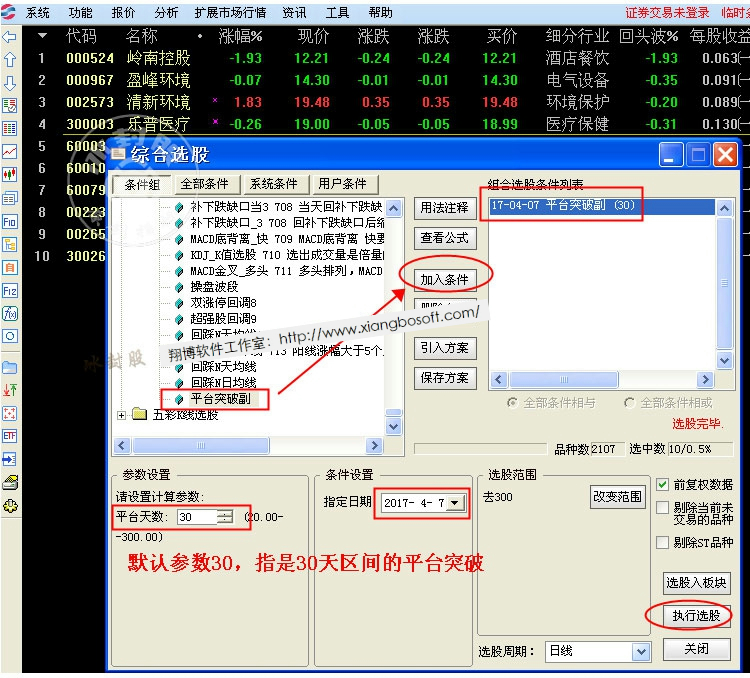Click the back arrow icon in left sidebar
750x678 pixels.
[10, 37]
